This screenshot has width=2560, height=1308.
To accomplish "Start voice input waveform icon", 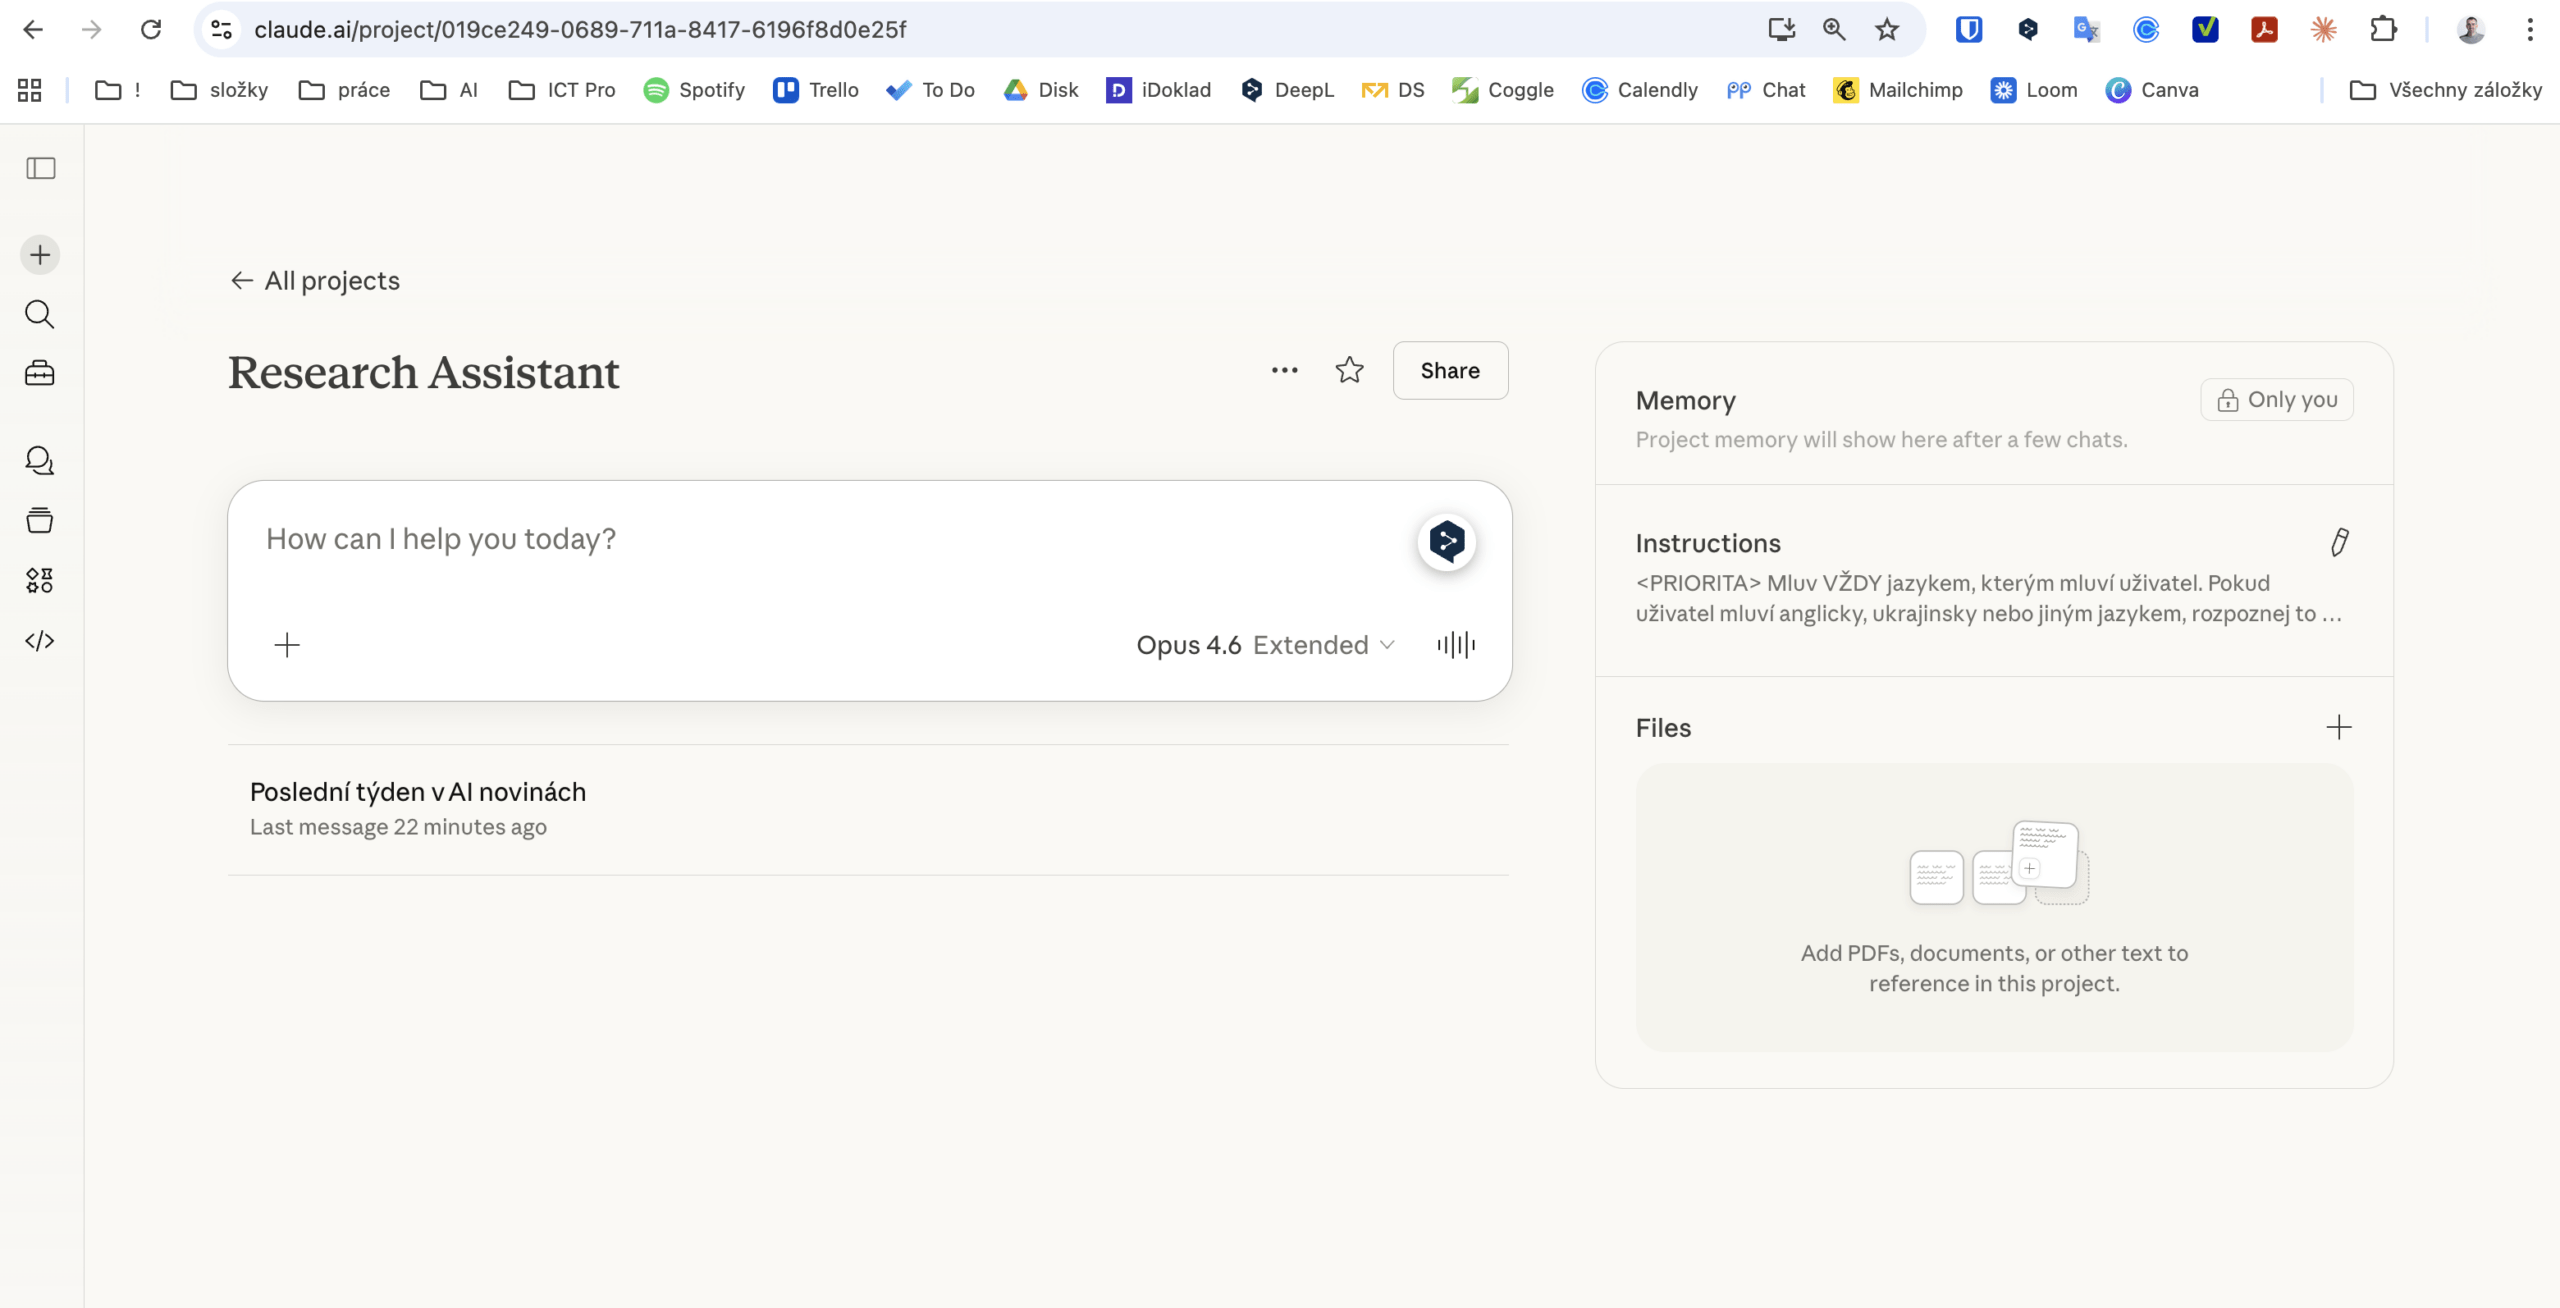I will pos(1456,645).
